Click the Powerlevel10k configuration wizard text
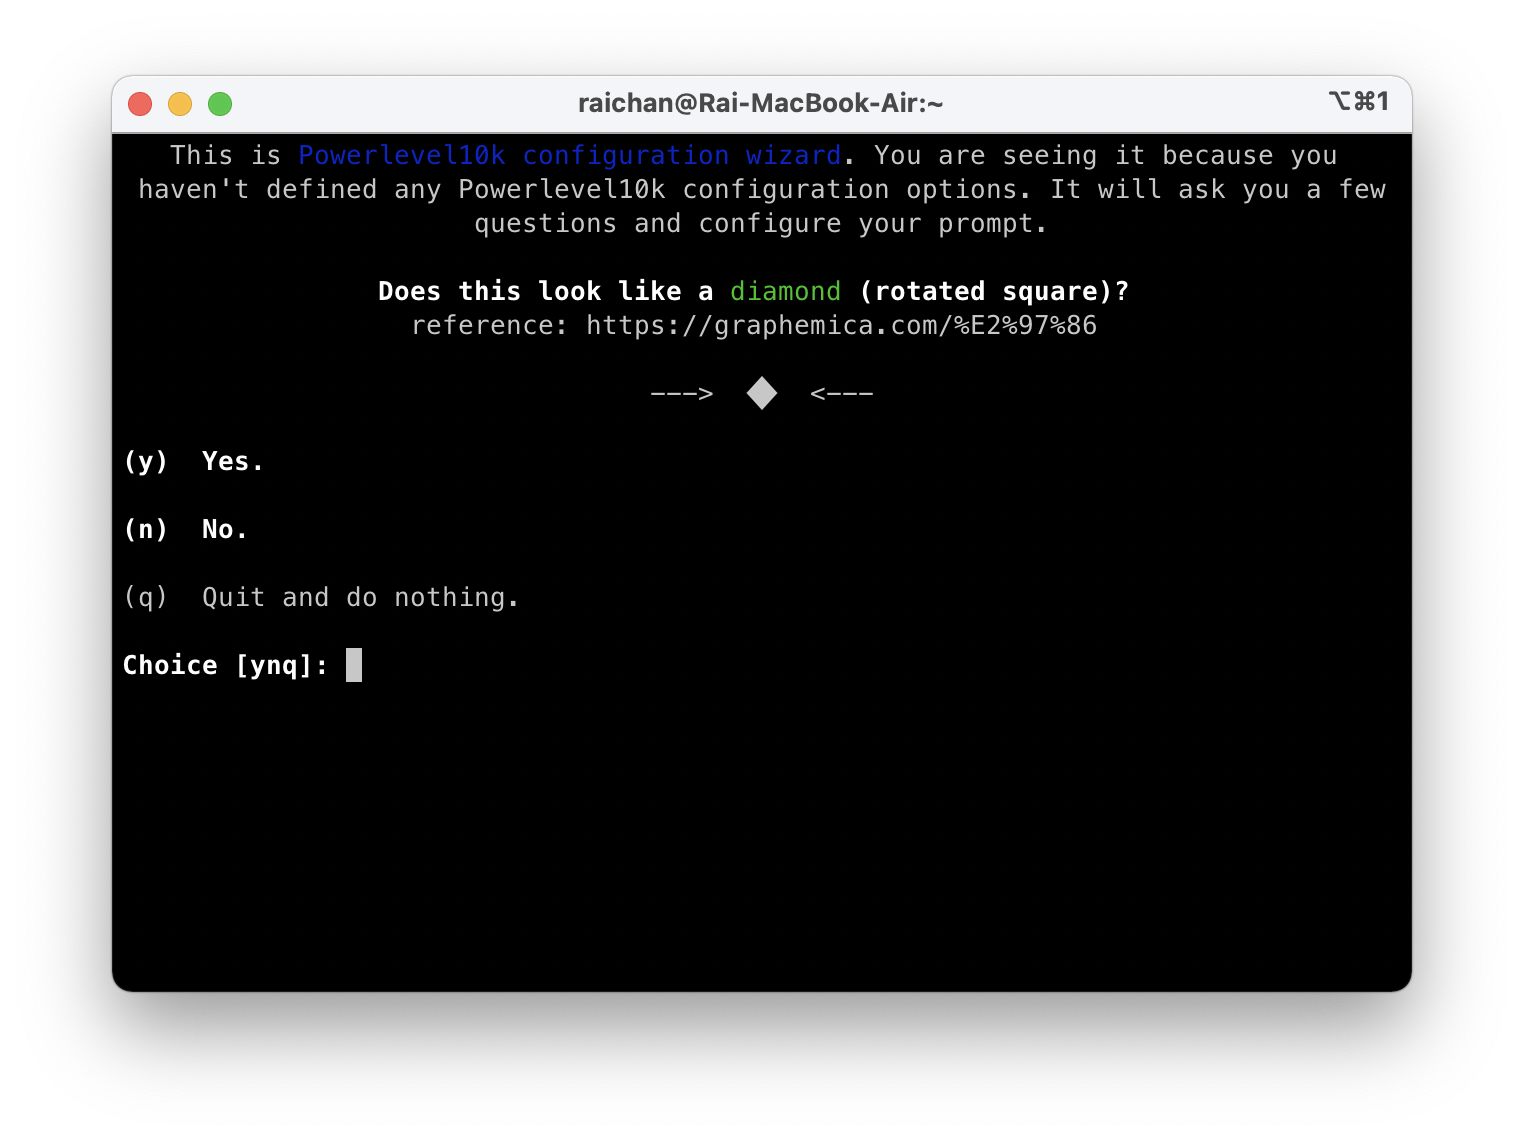This screenshot has width=1524, height=1140. pyautogui.click(x=570, y=156)
